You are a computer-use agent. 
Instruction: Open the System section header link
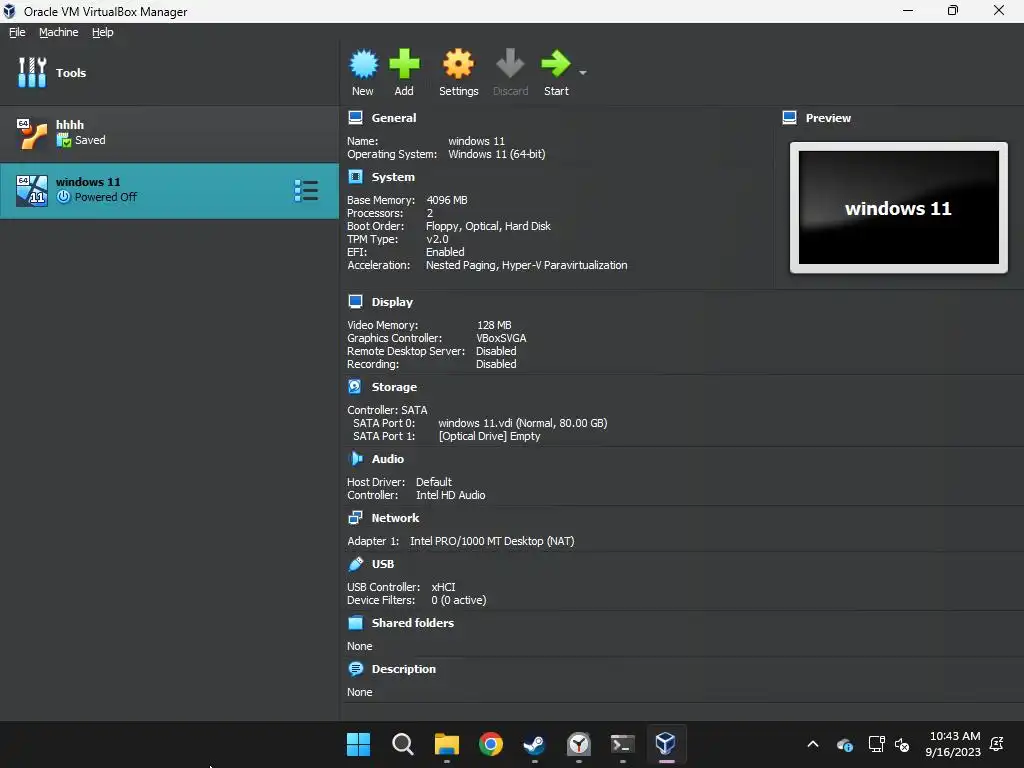tap(393, 177)
